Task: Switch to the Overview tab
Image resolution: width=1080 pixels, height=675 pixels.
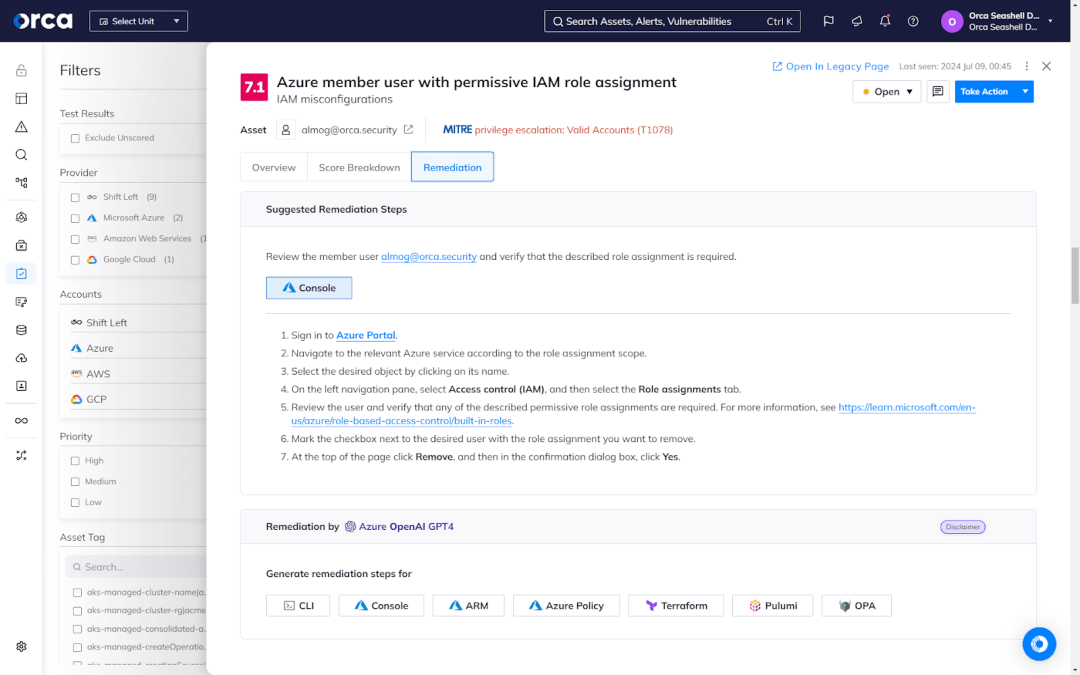Action: click(273, 167)
